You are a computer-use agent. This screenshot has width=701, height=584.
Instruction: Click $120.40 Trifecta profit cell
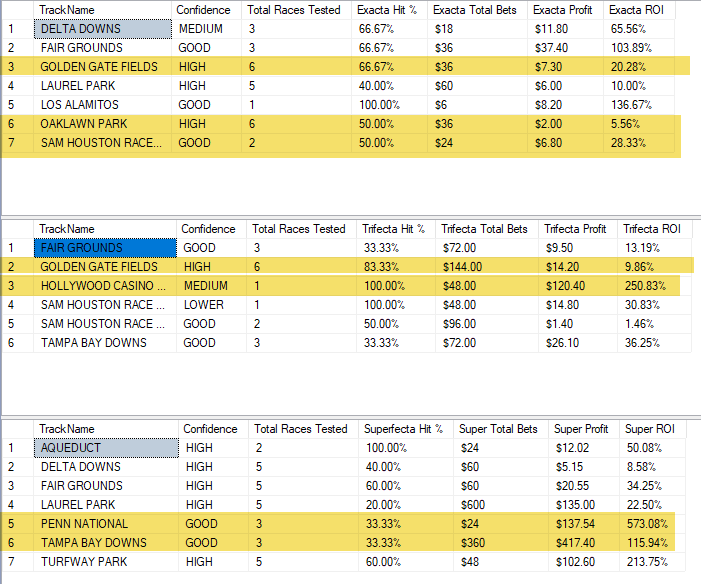[x=578, y=286]
